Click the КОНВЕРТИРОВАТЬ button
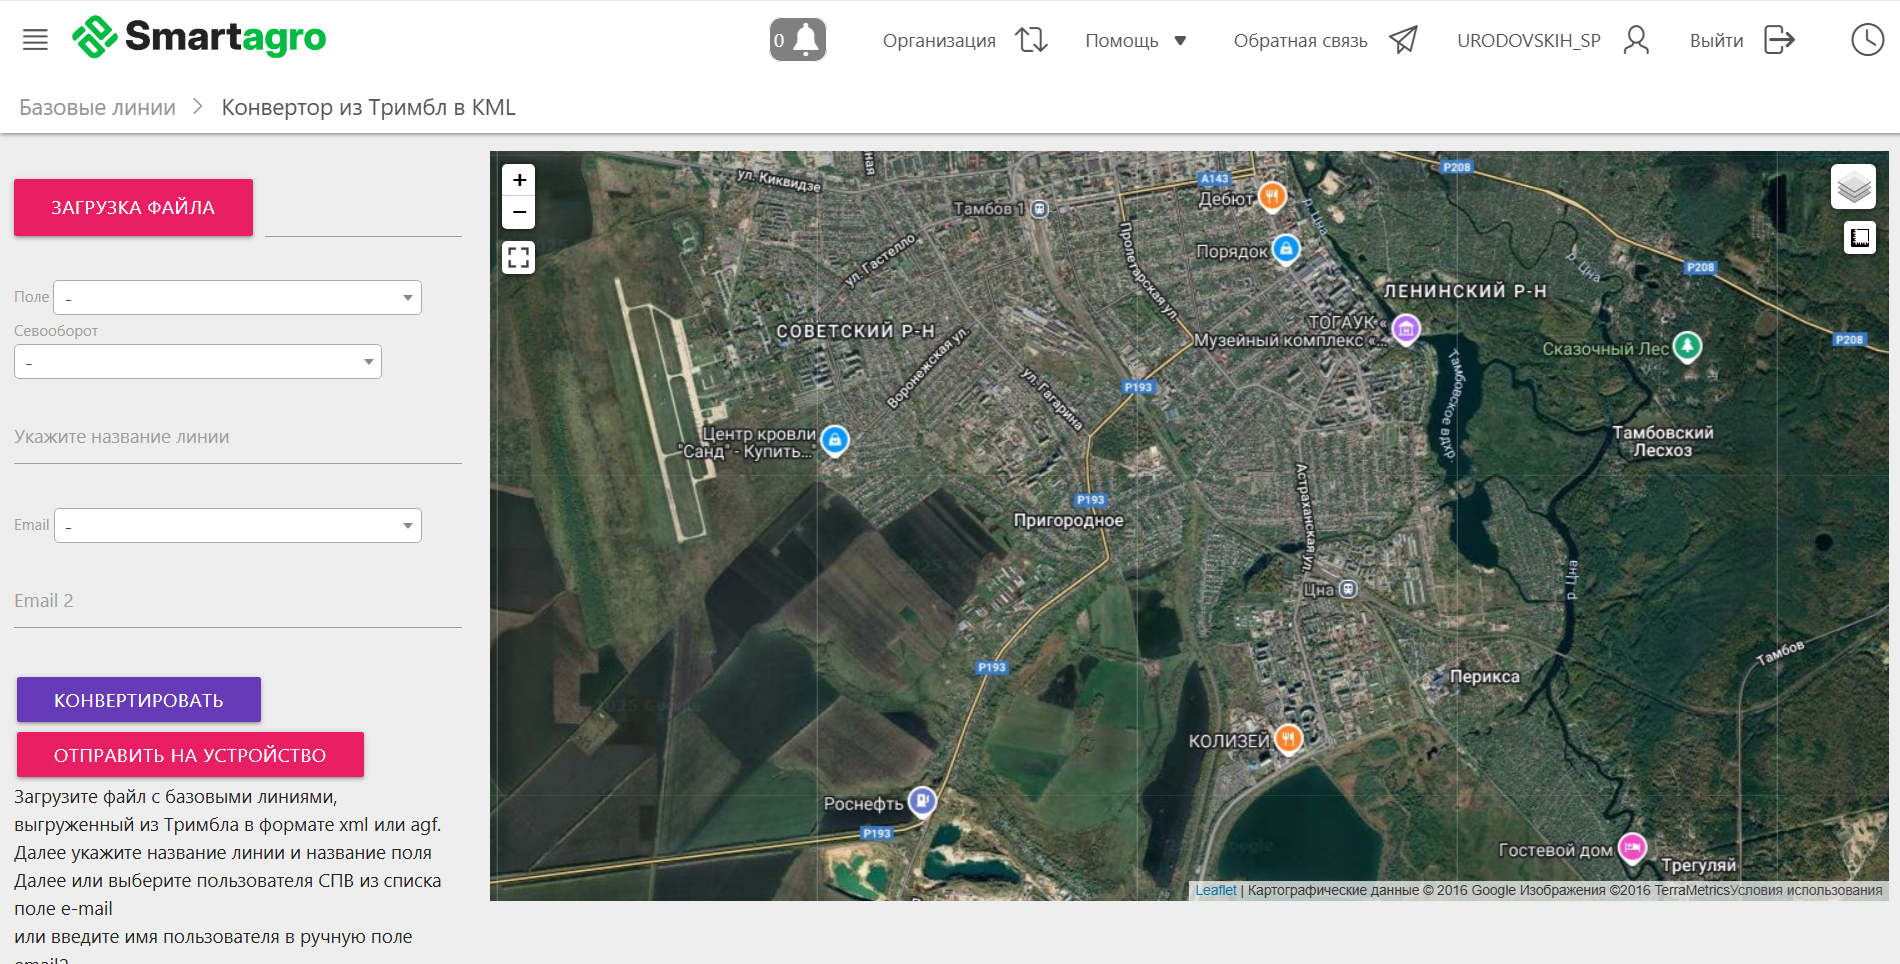 (x=139, y=700)
